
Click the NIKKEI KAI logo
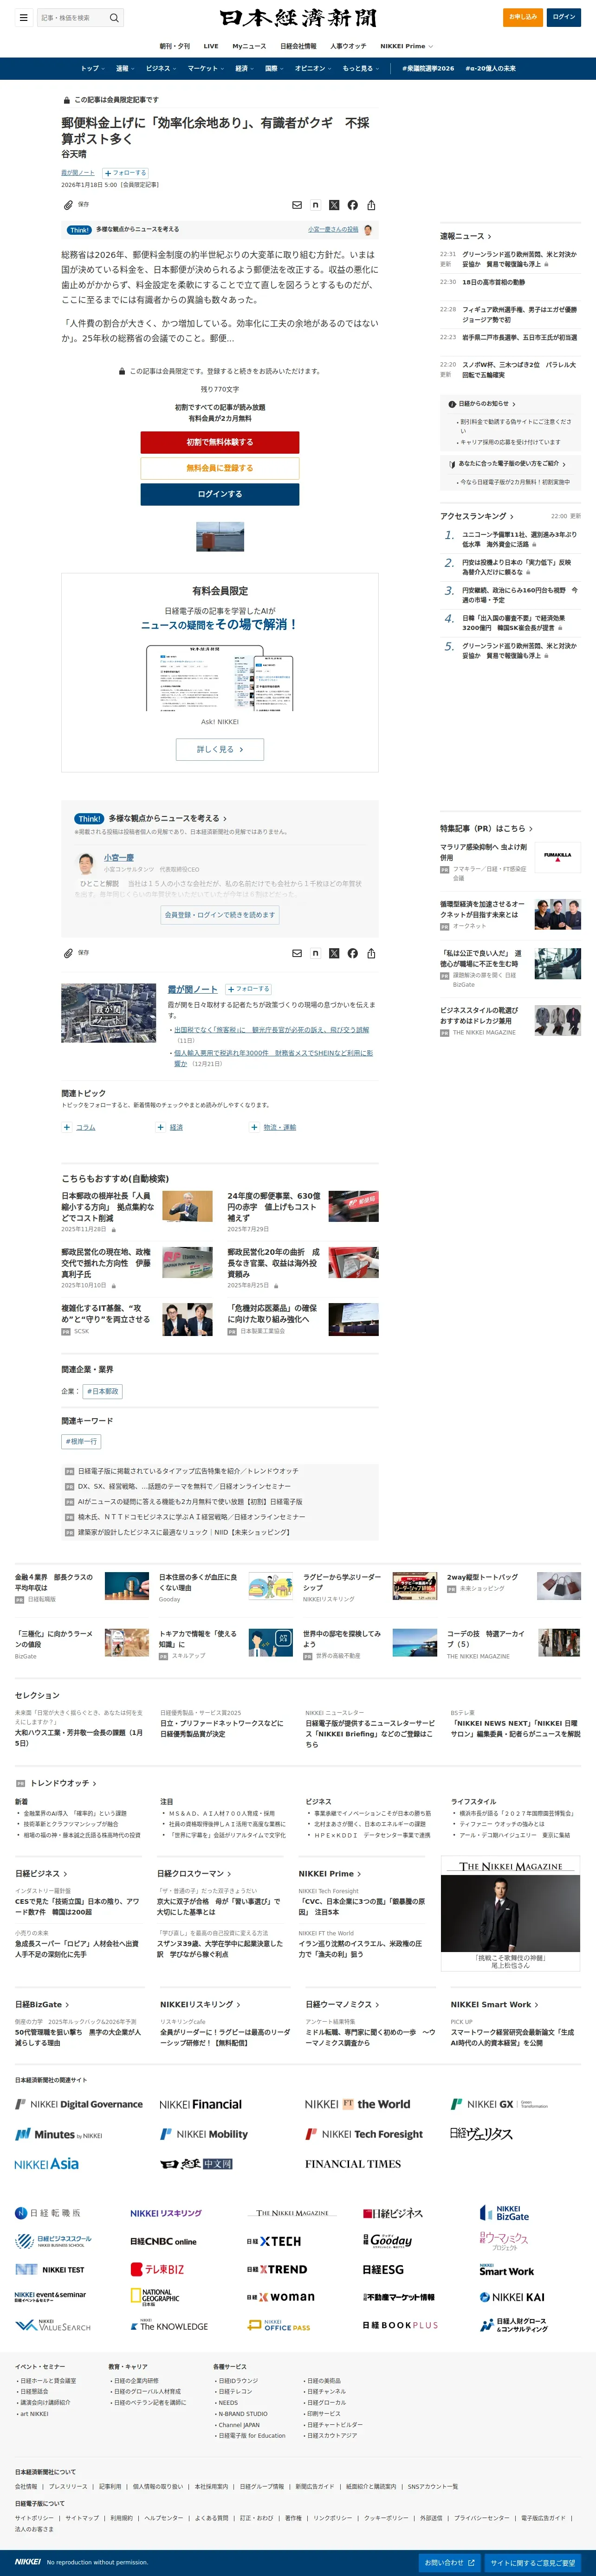(512, 2297)
